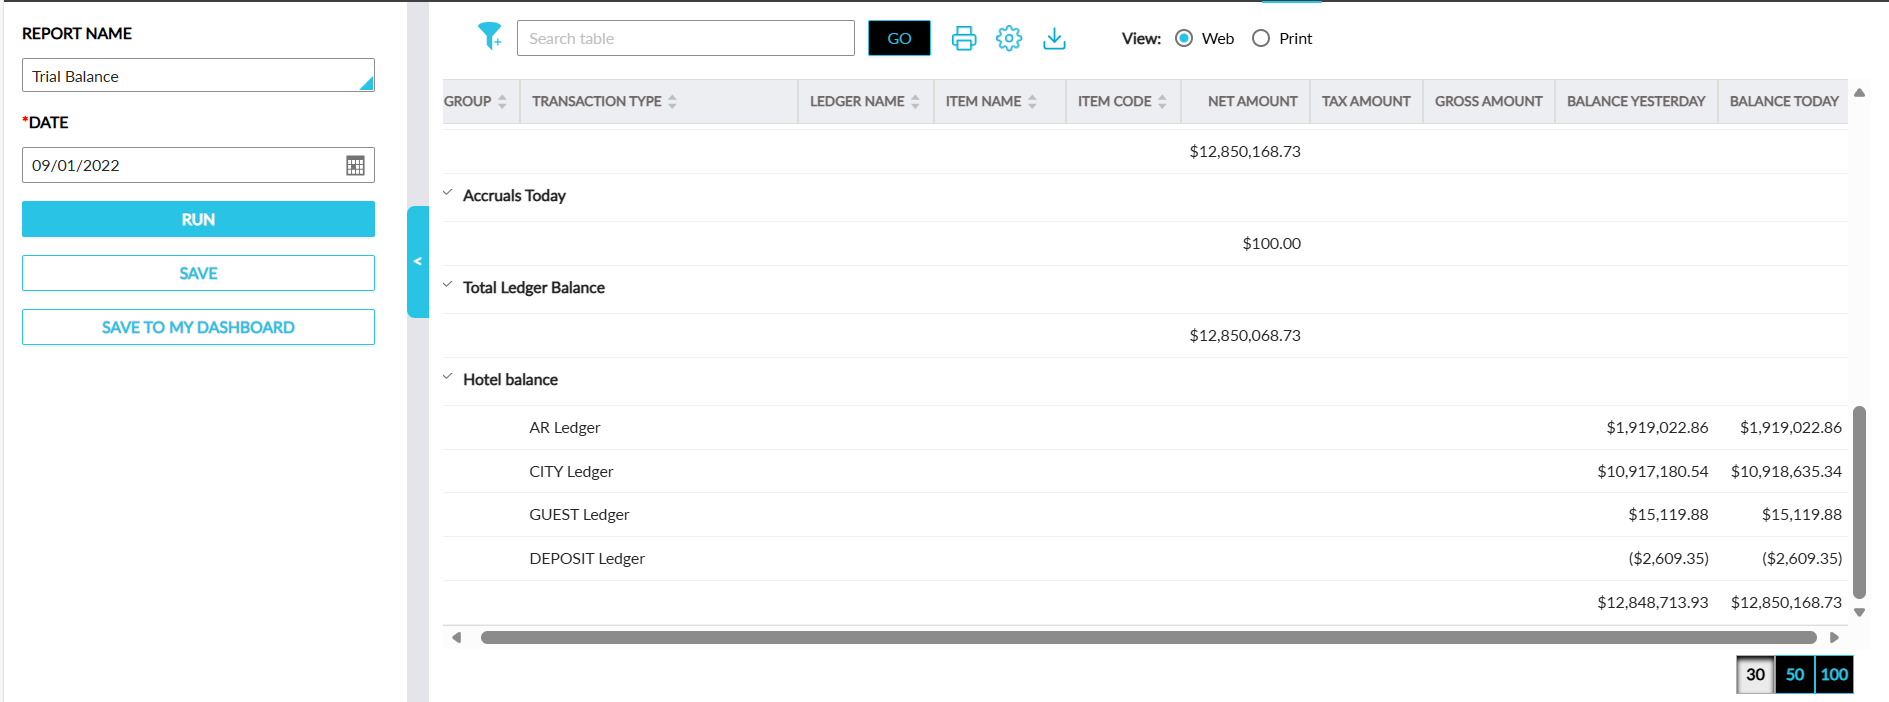Click the Search table input field
This screenshot has width=1889, height=702.
point(685,38)
